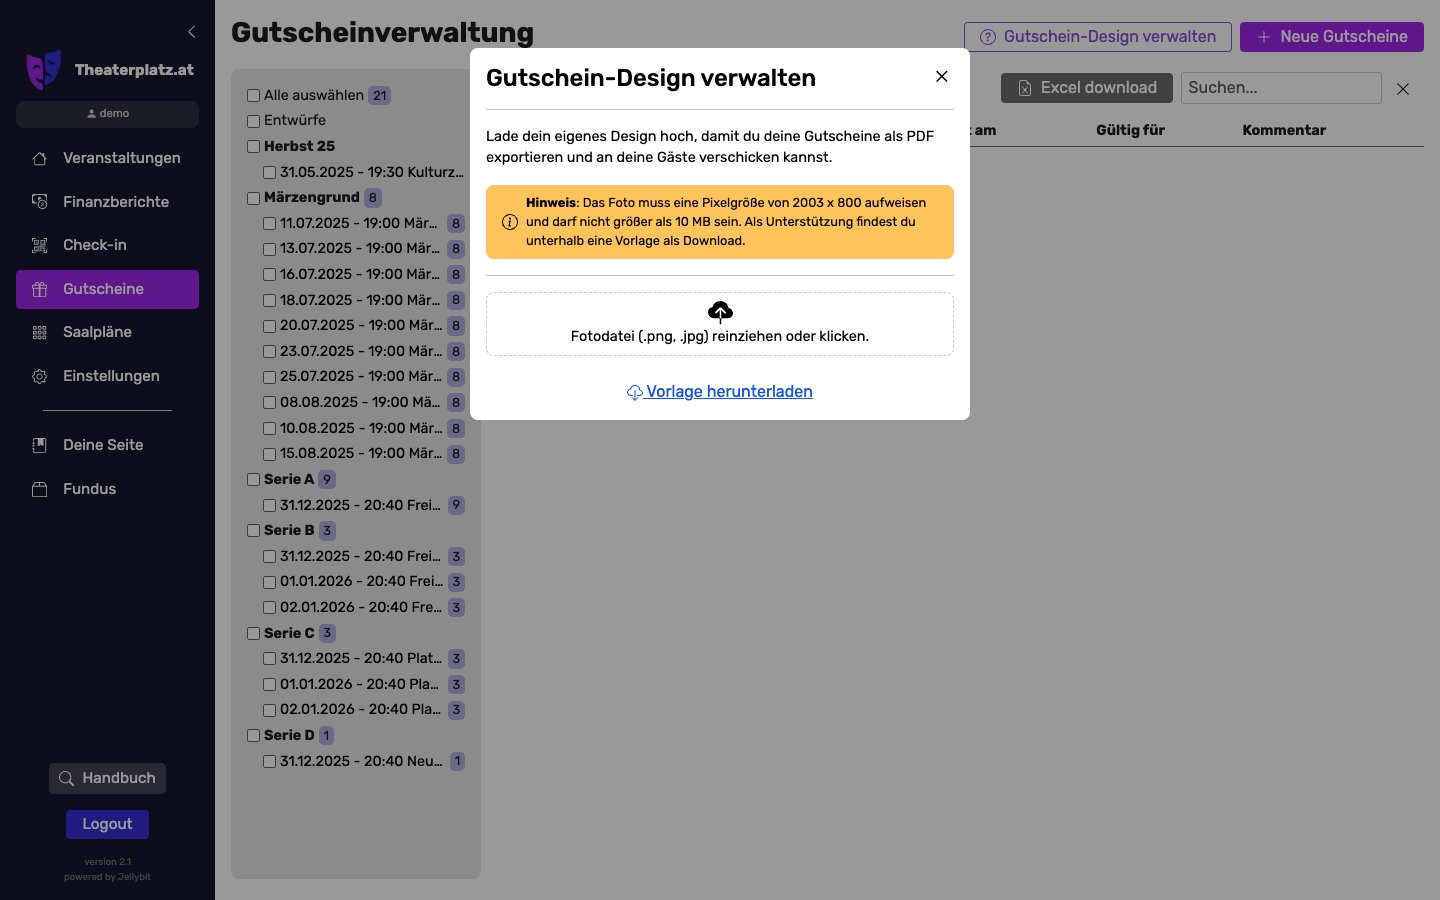1440x900 pixels.
Task: Click the Saalpläne grid icon
Action: [x=40, y=333]
